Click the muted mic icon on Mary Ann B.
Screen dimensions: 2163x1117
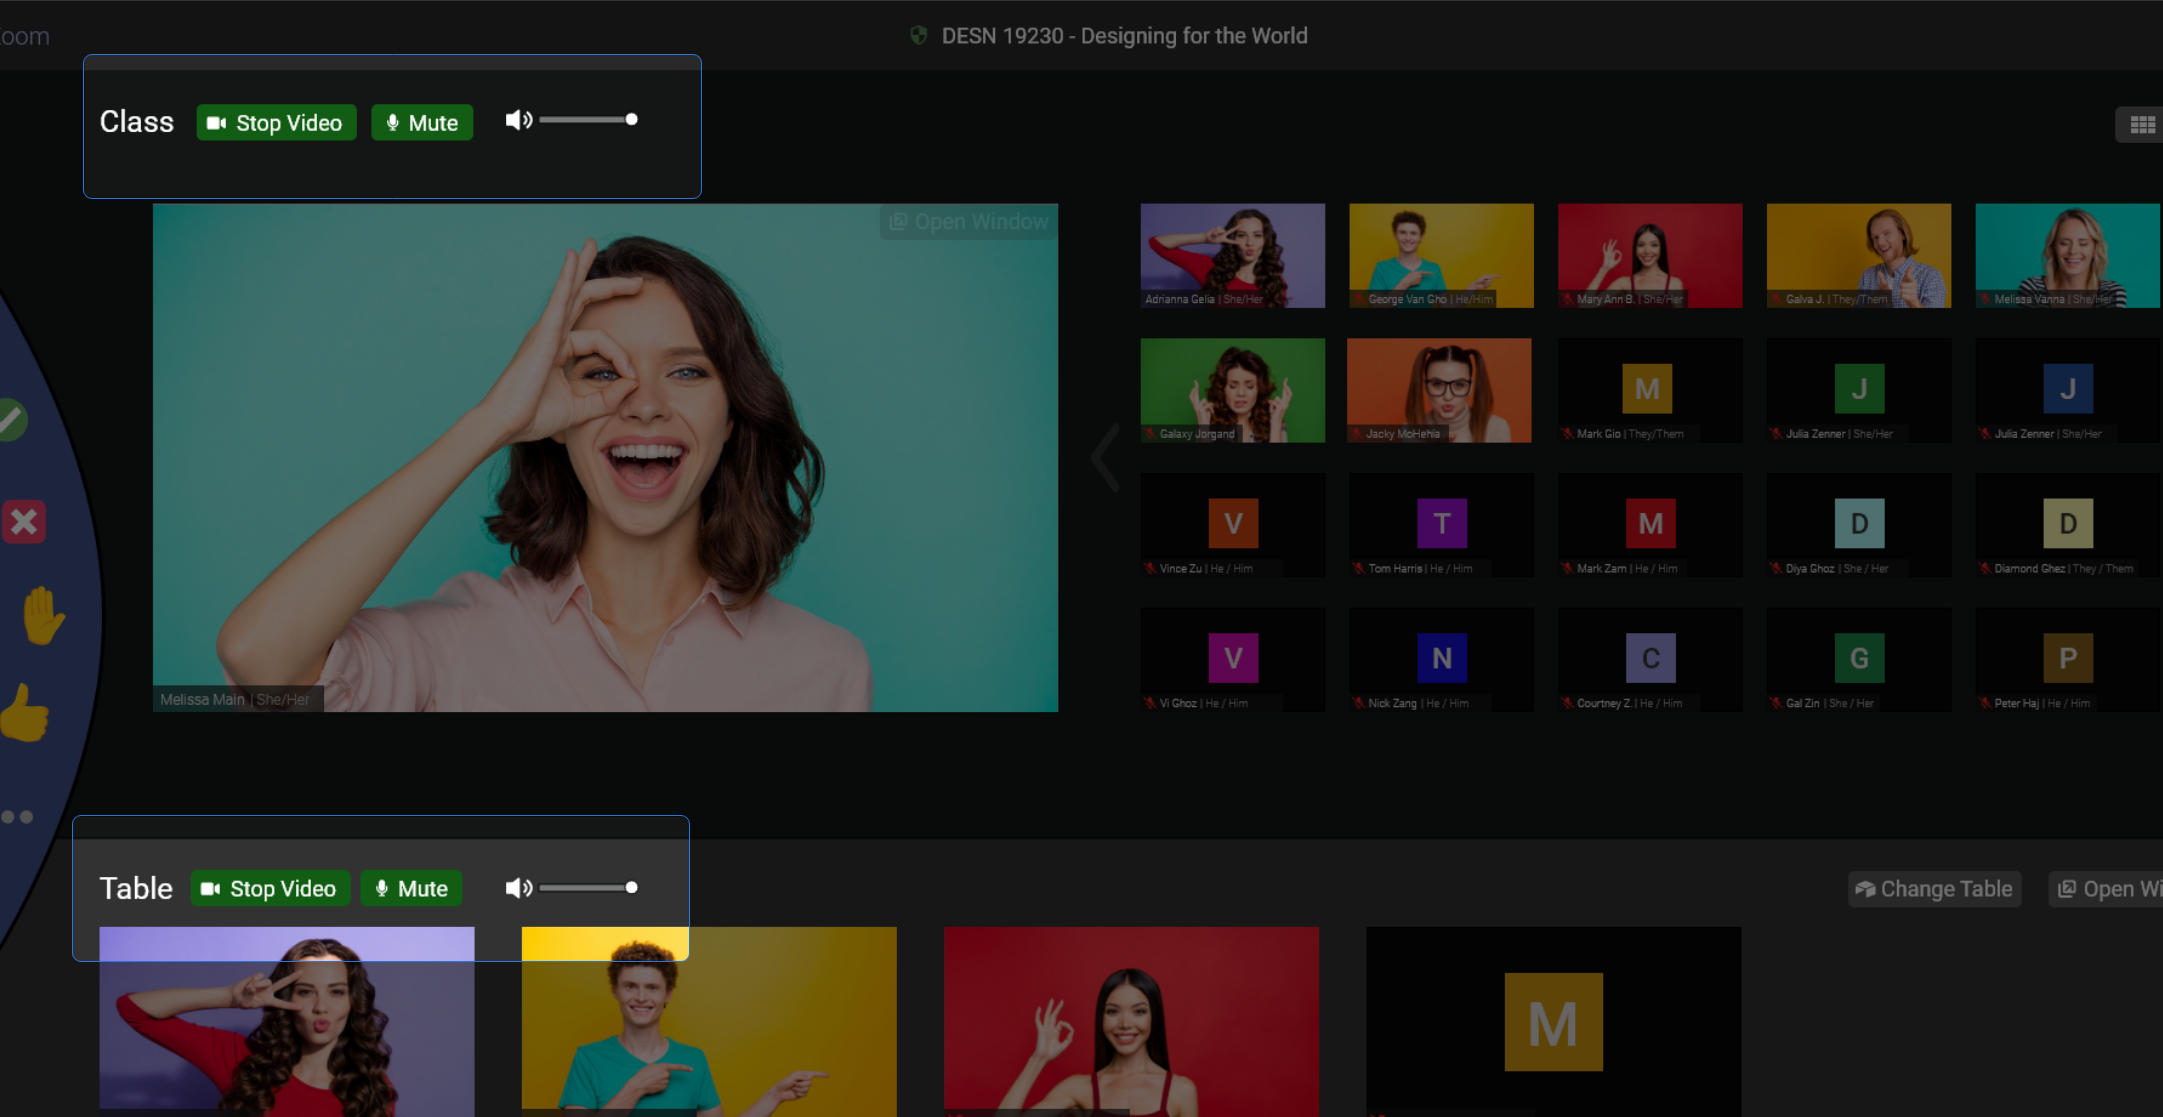pos(1565,298)
